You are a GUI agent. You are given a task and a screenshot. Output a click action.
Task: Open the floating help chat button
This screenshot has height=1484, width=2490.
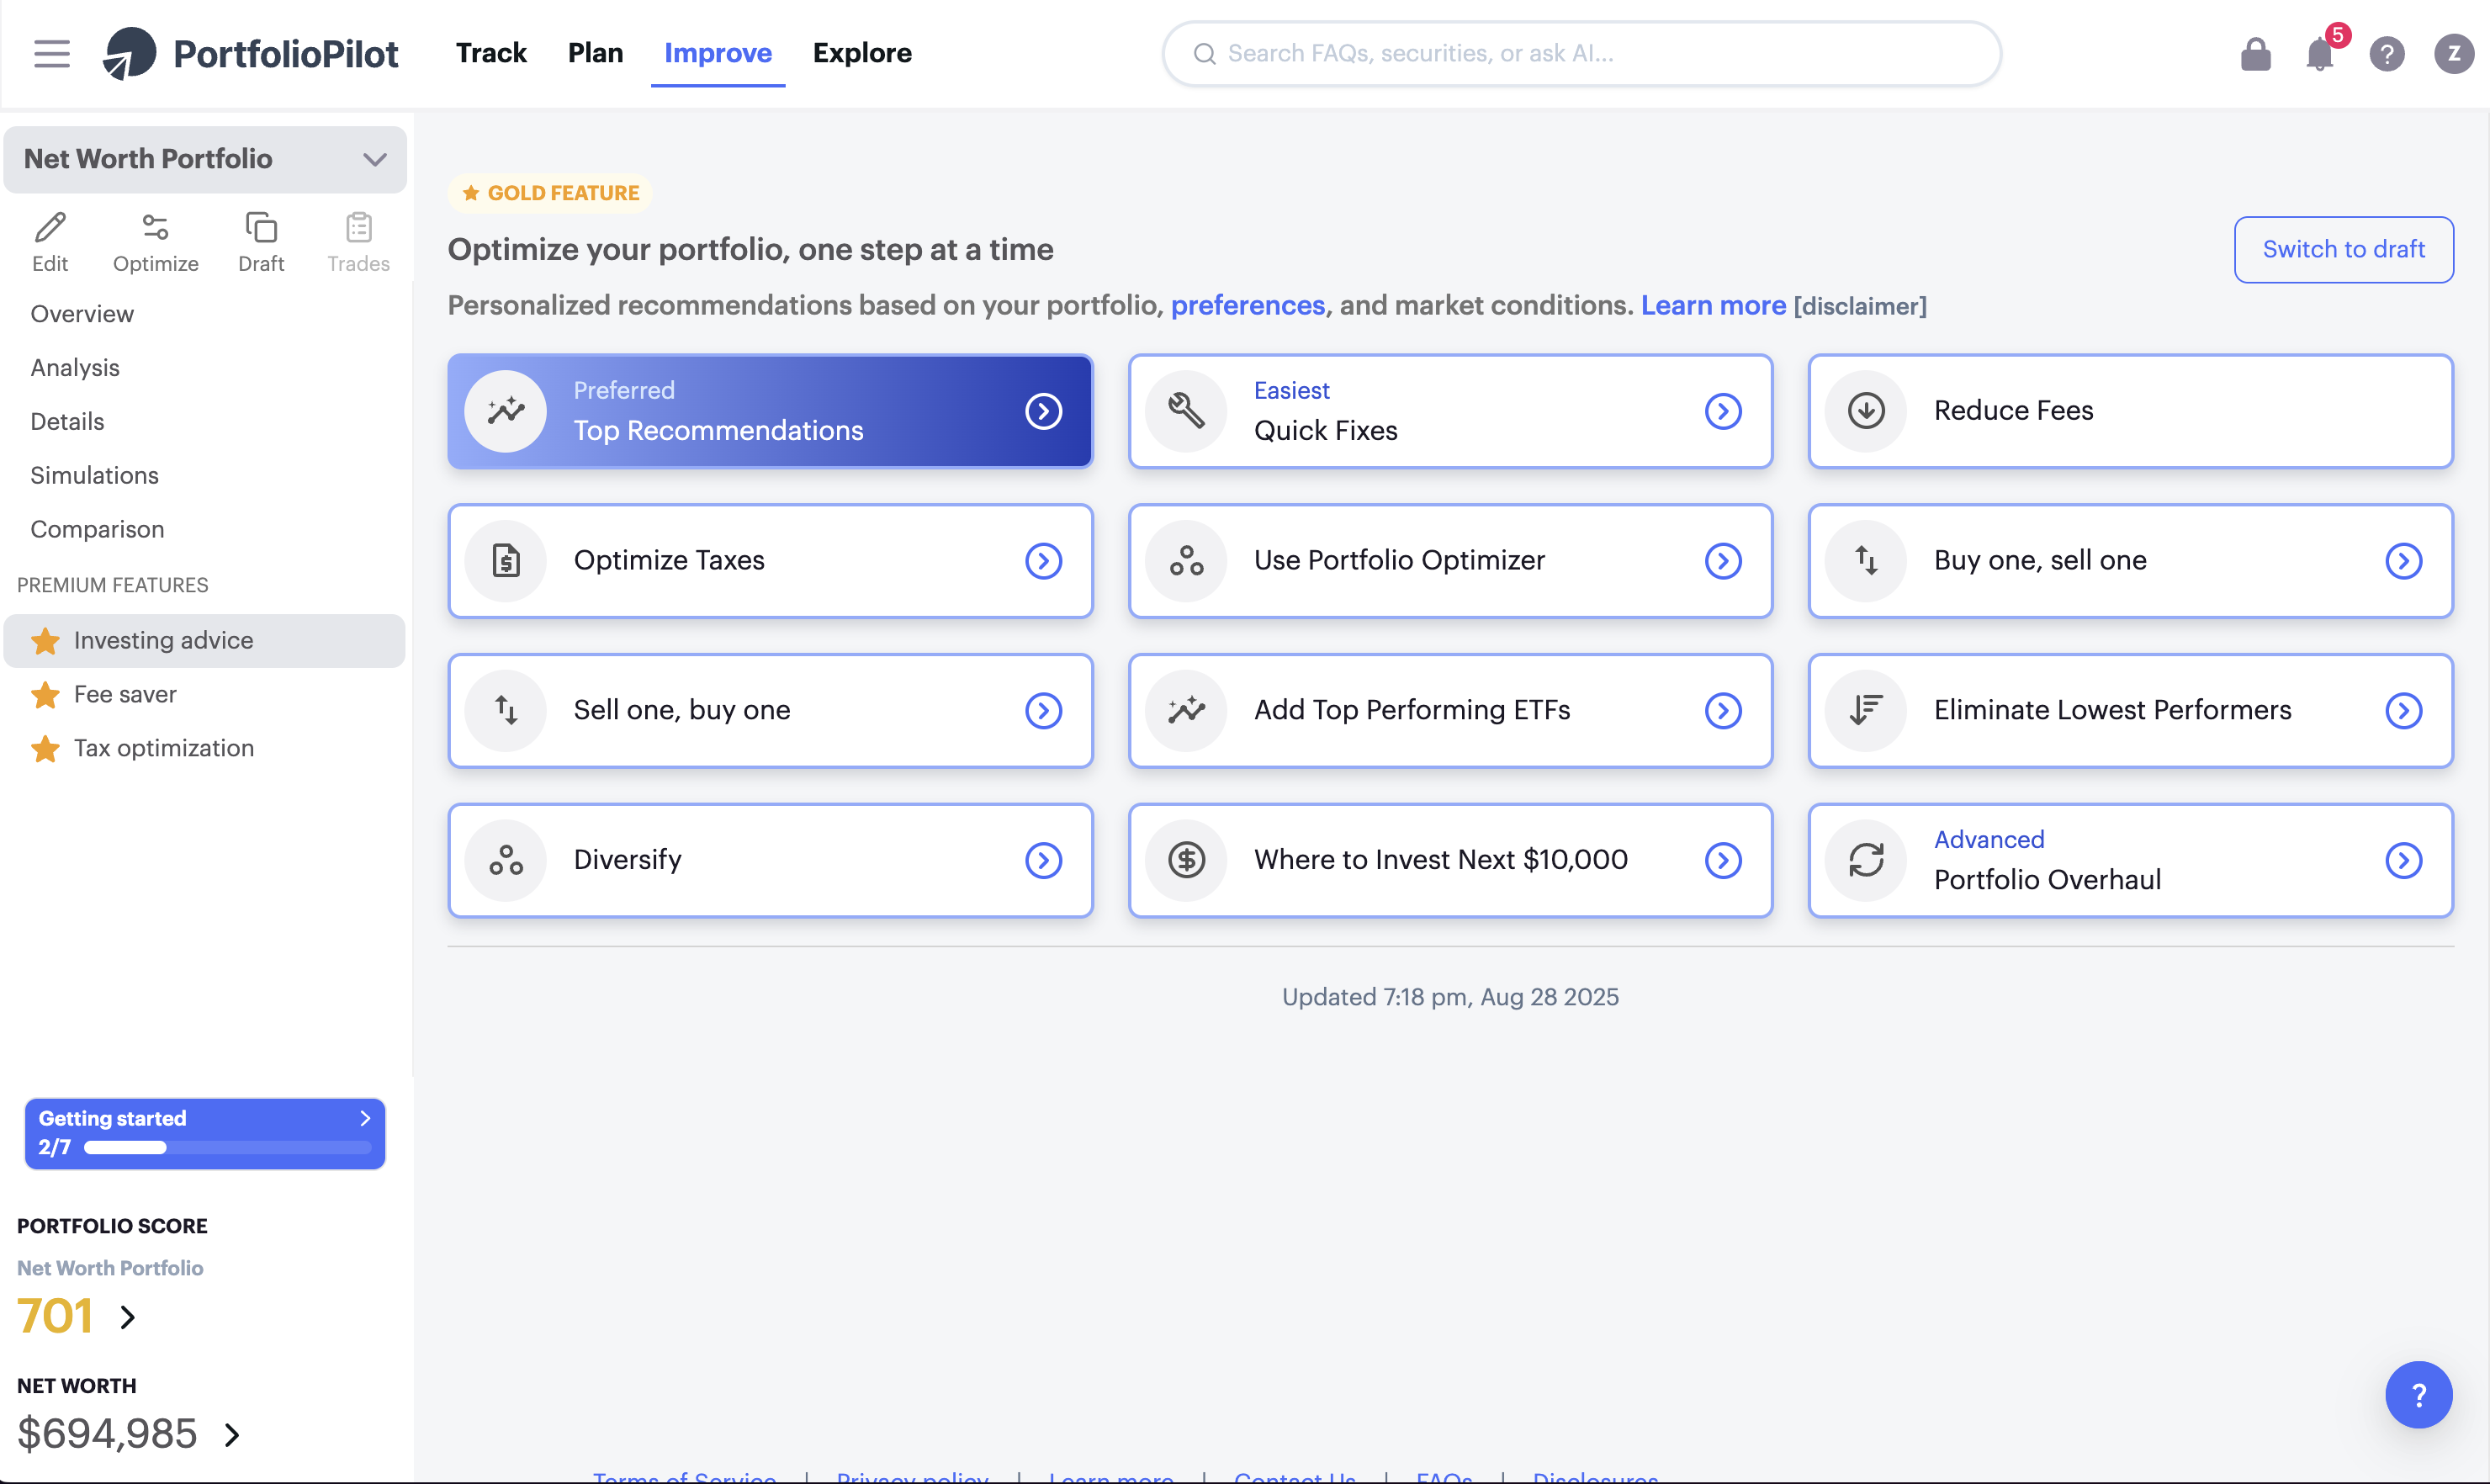[2418, 1395]
